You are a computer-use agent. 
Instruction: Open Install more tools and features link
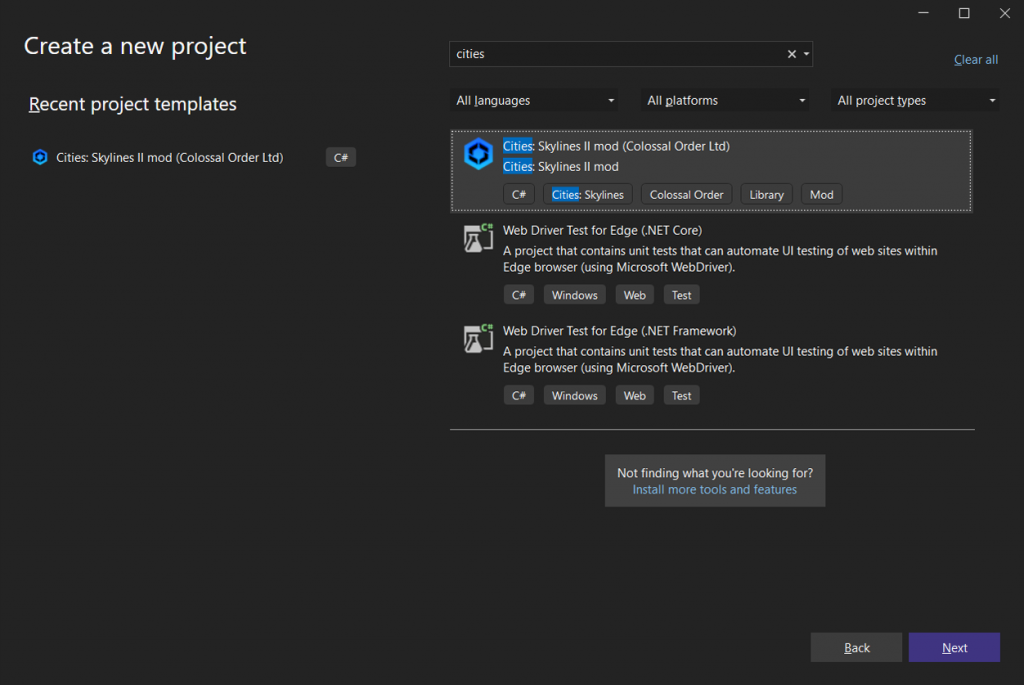tap(714, 490)
